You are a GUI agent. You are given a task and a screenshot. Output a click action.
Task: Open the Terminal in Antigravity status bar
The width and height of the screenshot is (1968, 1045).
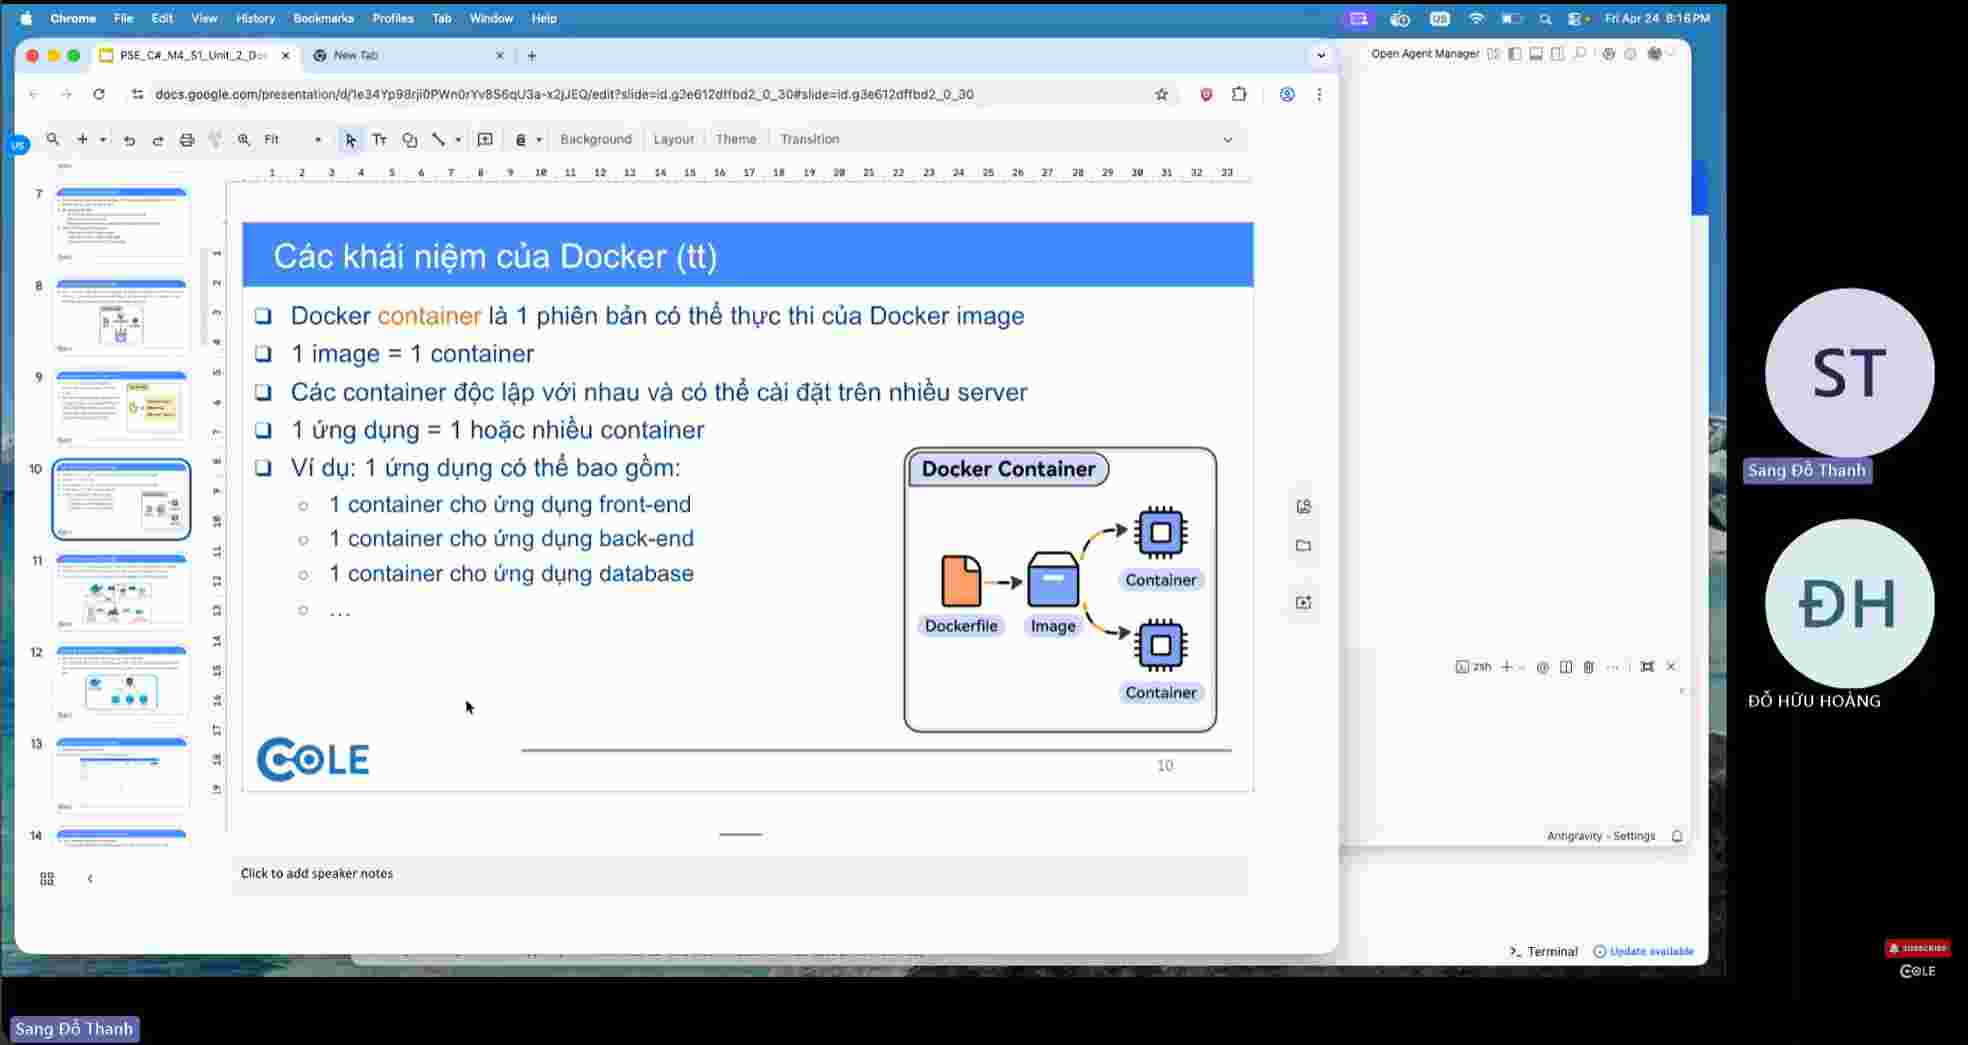pyautogui.click(x=1543, y=952)
